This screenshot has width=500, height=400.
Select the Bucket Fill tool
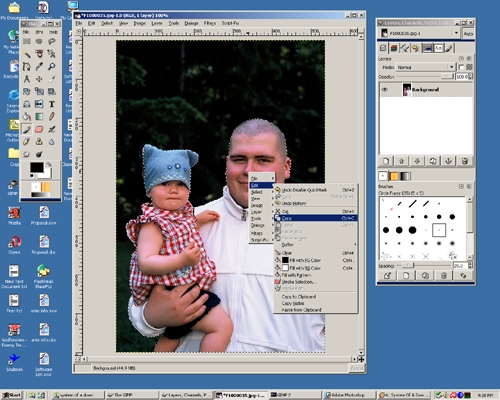point(27,117)
